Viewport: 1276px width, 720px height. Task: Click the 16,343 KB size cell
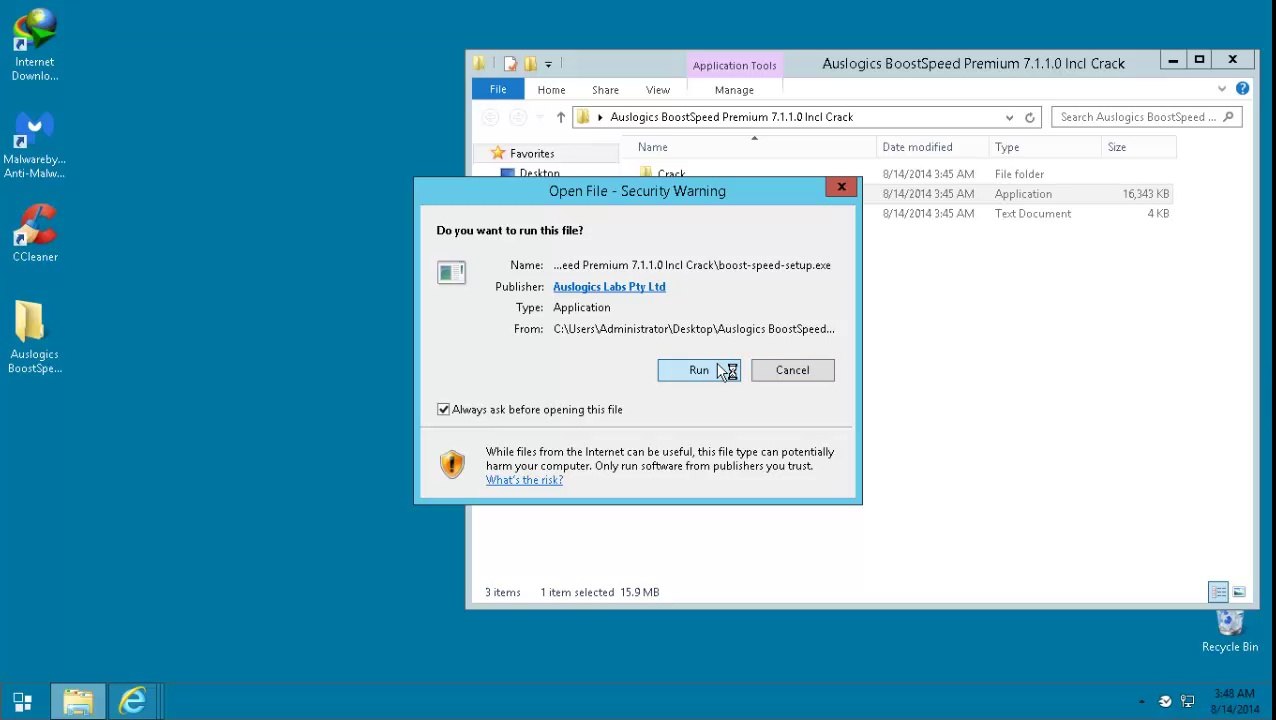pos(1145,194)
